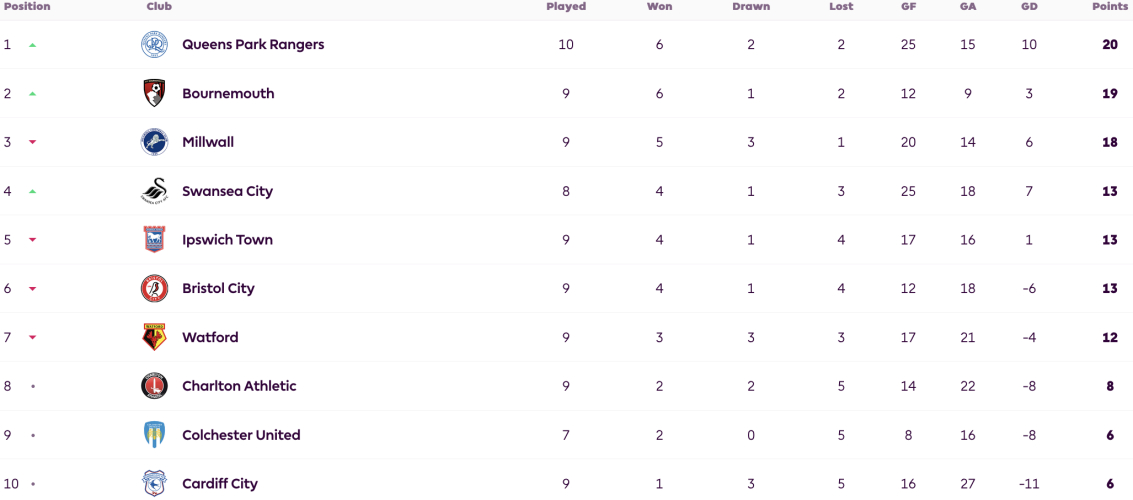This screenshot has height=500, width=1133.
Task: Sort table by Played column header
Action: (566, 7)
